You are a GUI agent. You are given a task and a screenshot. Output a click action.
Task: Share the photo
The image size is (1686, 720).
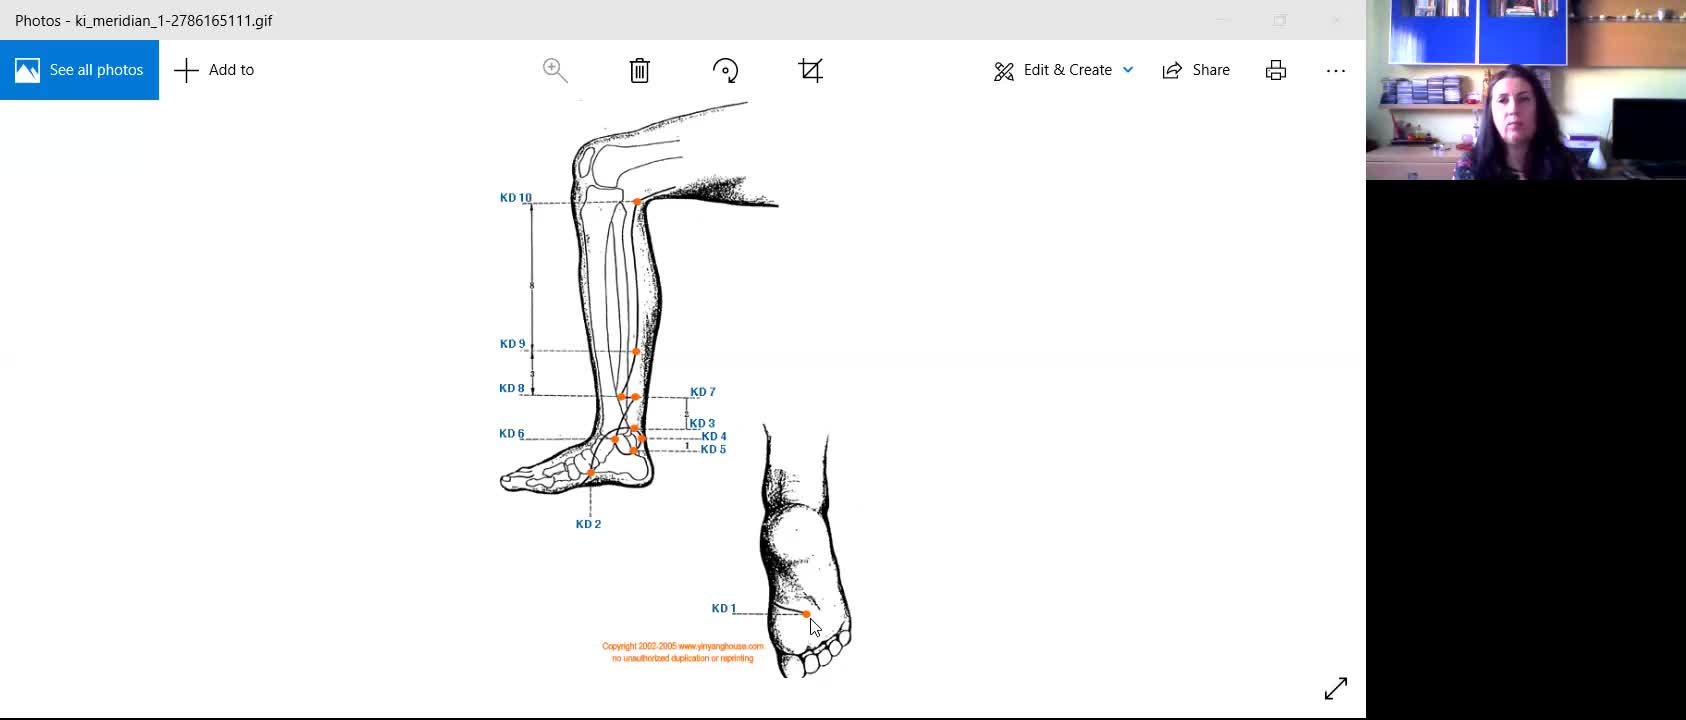pyautogui.click(x=1196, y=70)
